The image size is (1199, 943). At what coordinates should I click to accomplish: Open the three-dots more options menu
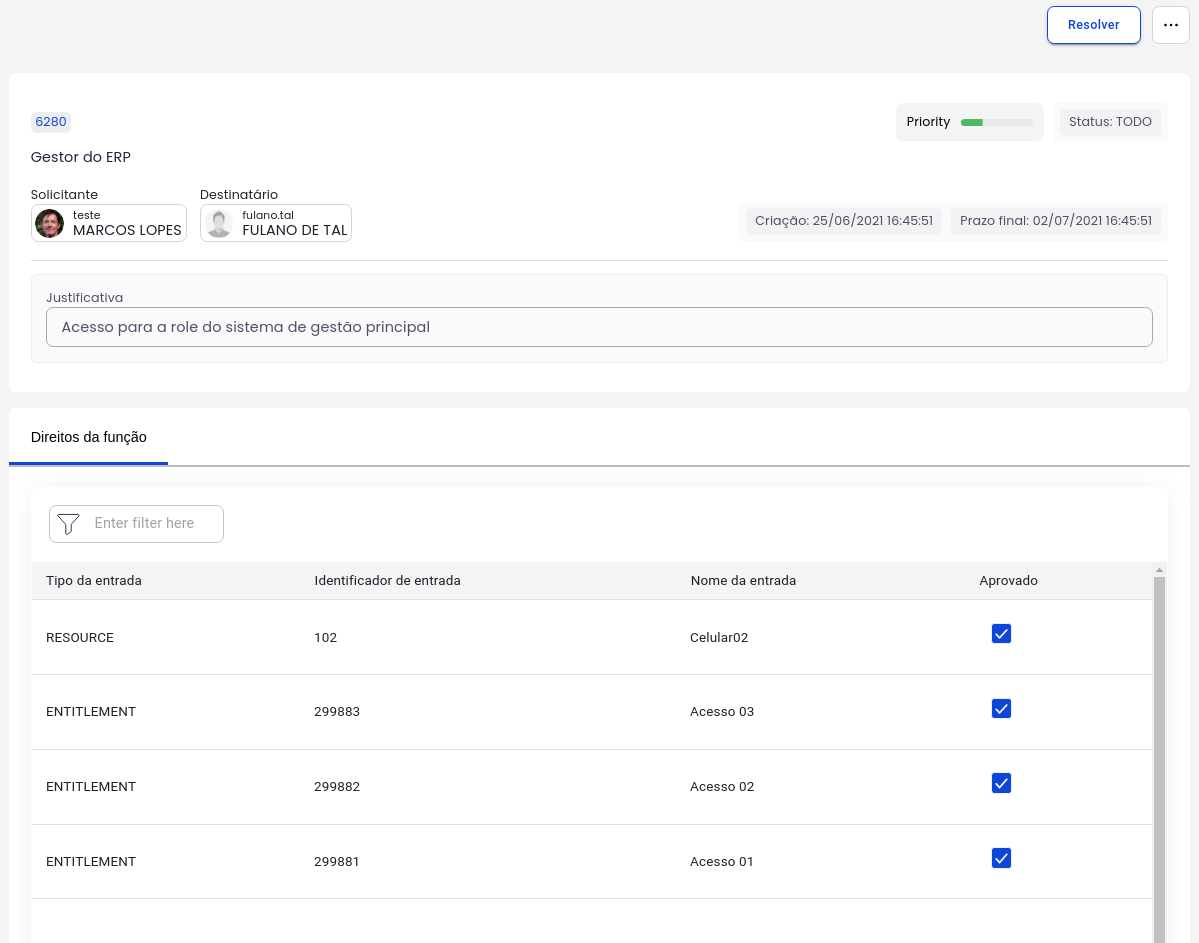coord(1170,25)
